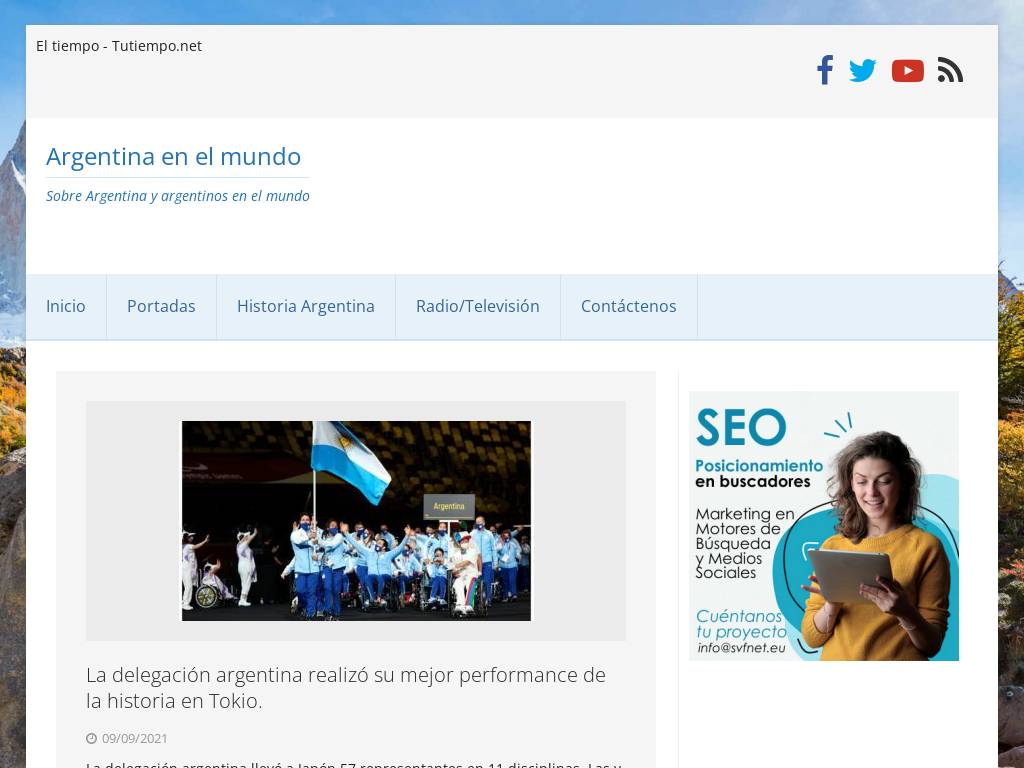Click the tagline Sobre Argentina y argentinos

pyautogui.click(x=178, y=196)
